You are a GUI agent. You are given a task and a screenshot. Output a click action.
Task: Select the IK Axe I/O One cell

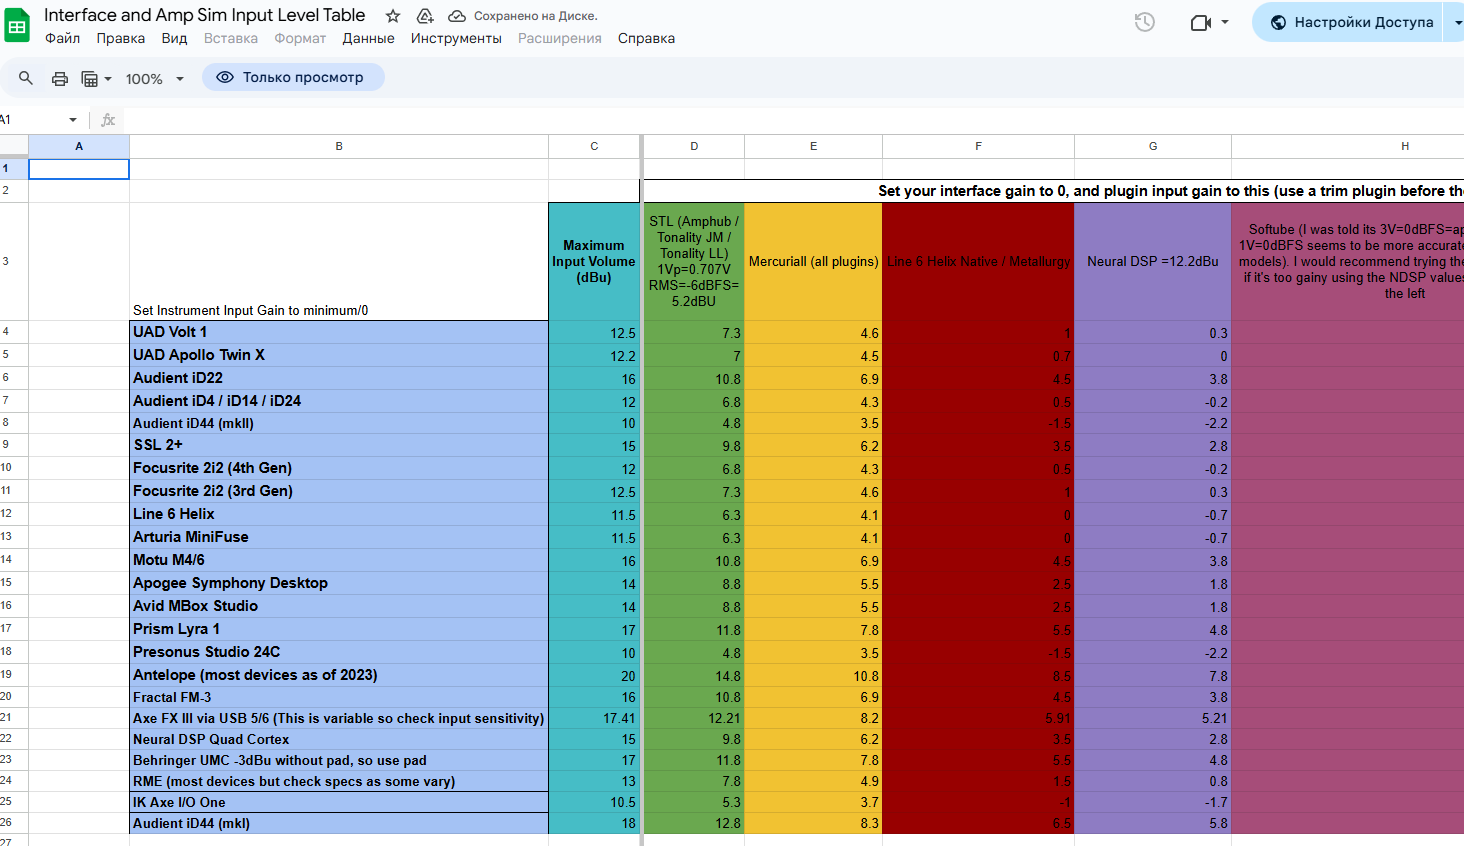pos(339,802)
